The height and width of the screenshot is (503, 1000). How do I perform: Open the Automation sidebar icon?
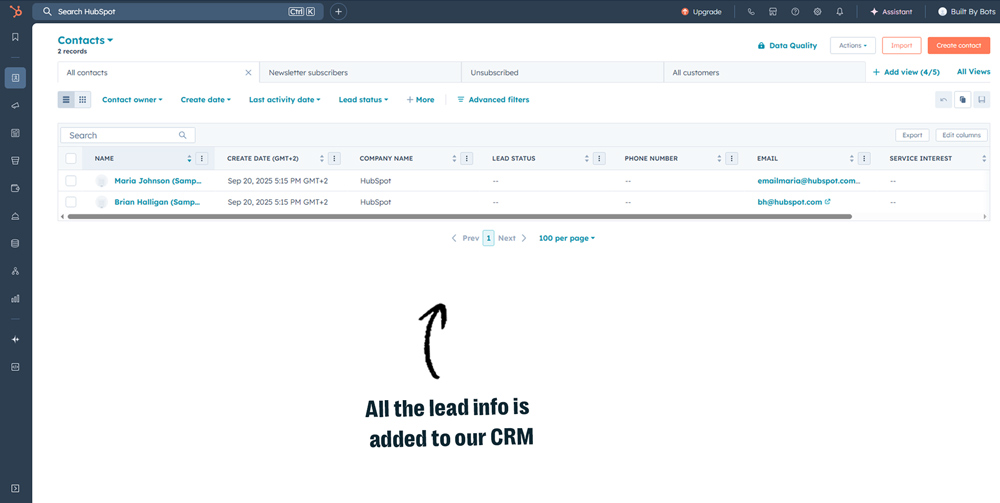click(x=15, y=271)
